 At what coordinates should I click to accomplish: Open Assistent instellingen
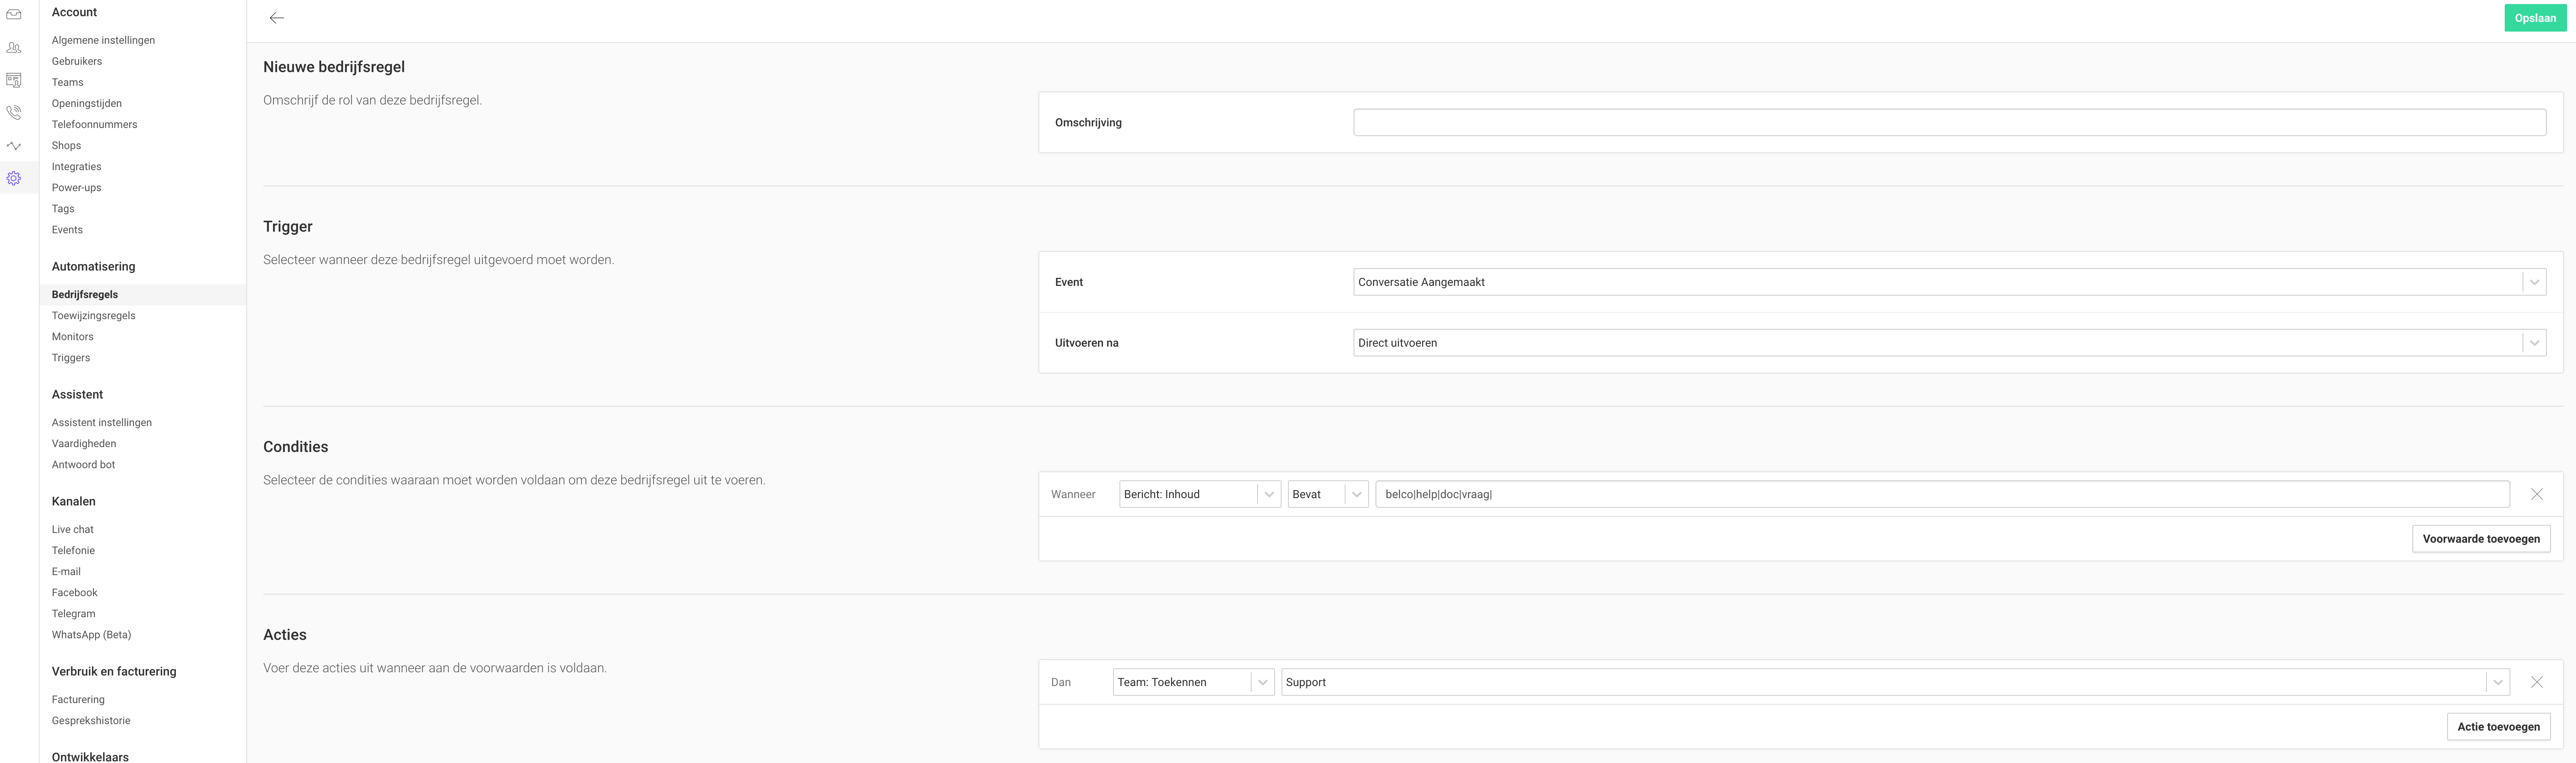point(102,422)
